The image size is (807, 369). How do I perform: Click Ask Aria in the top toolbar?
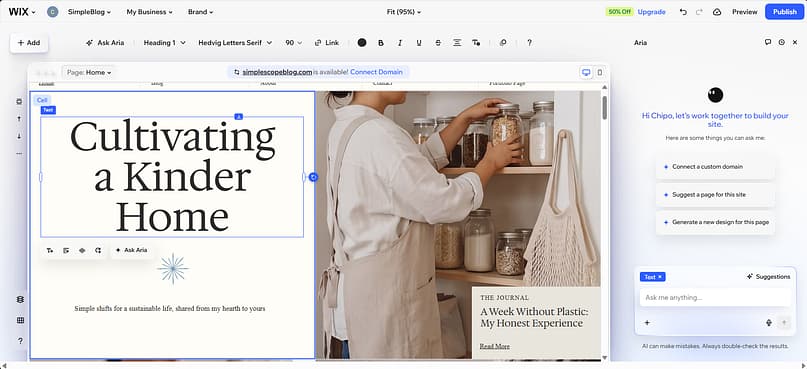pyautogui.click(x=105, y=43)
